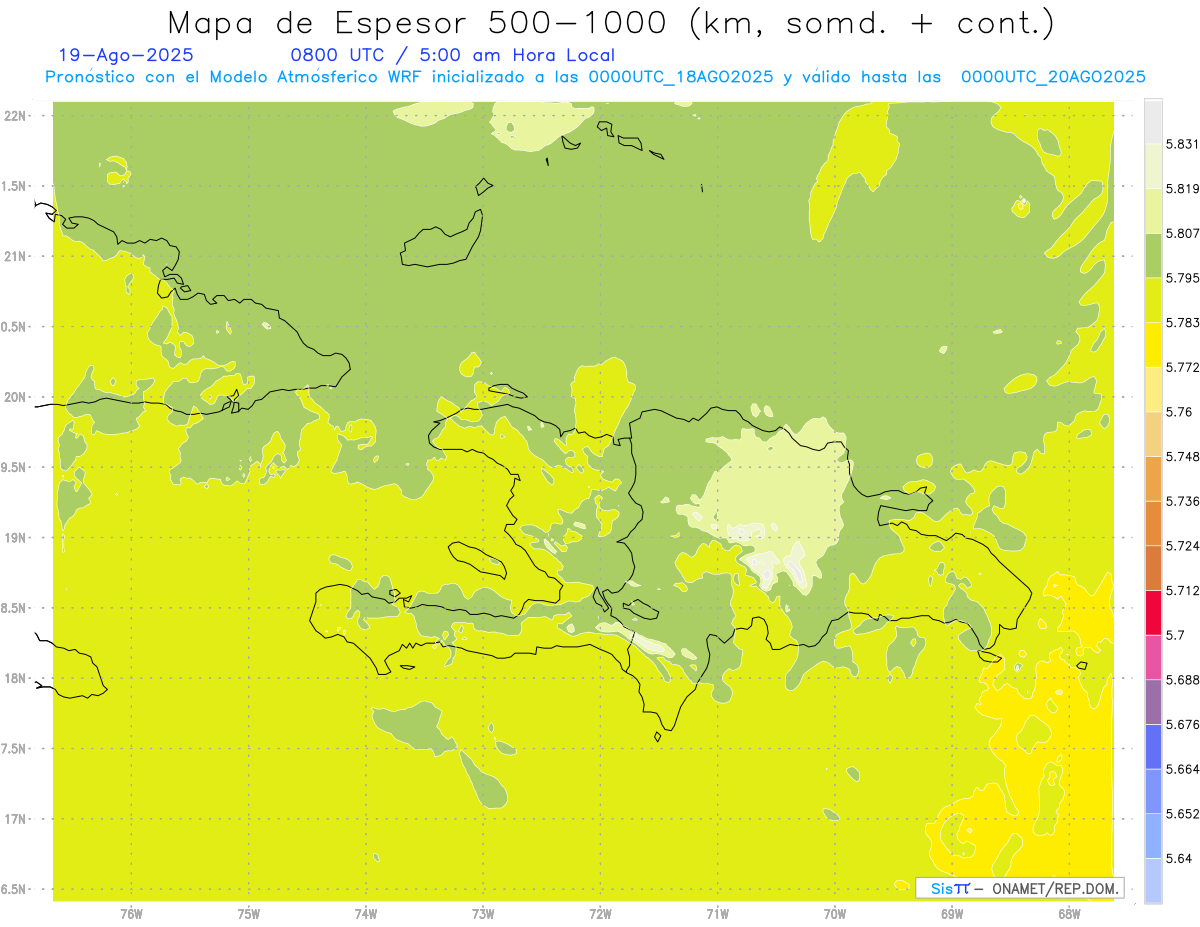The image size is (1200, 927).
Task: Click the 74W longitude axis label
Action: pyautogui.click(x=365, y=914)
